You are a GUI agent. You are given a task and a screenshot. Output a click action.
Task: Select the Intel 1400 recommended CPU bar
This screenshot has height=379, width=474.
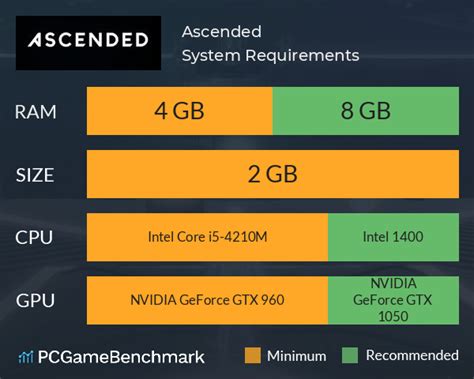click(394, 237)
